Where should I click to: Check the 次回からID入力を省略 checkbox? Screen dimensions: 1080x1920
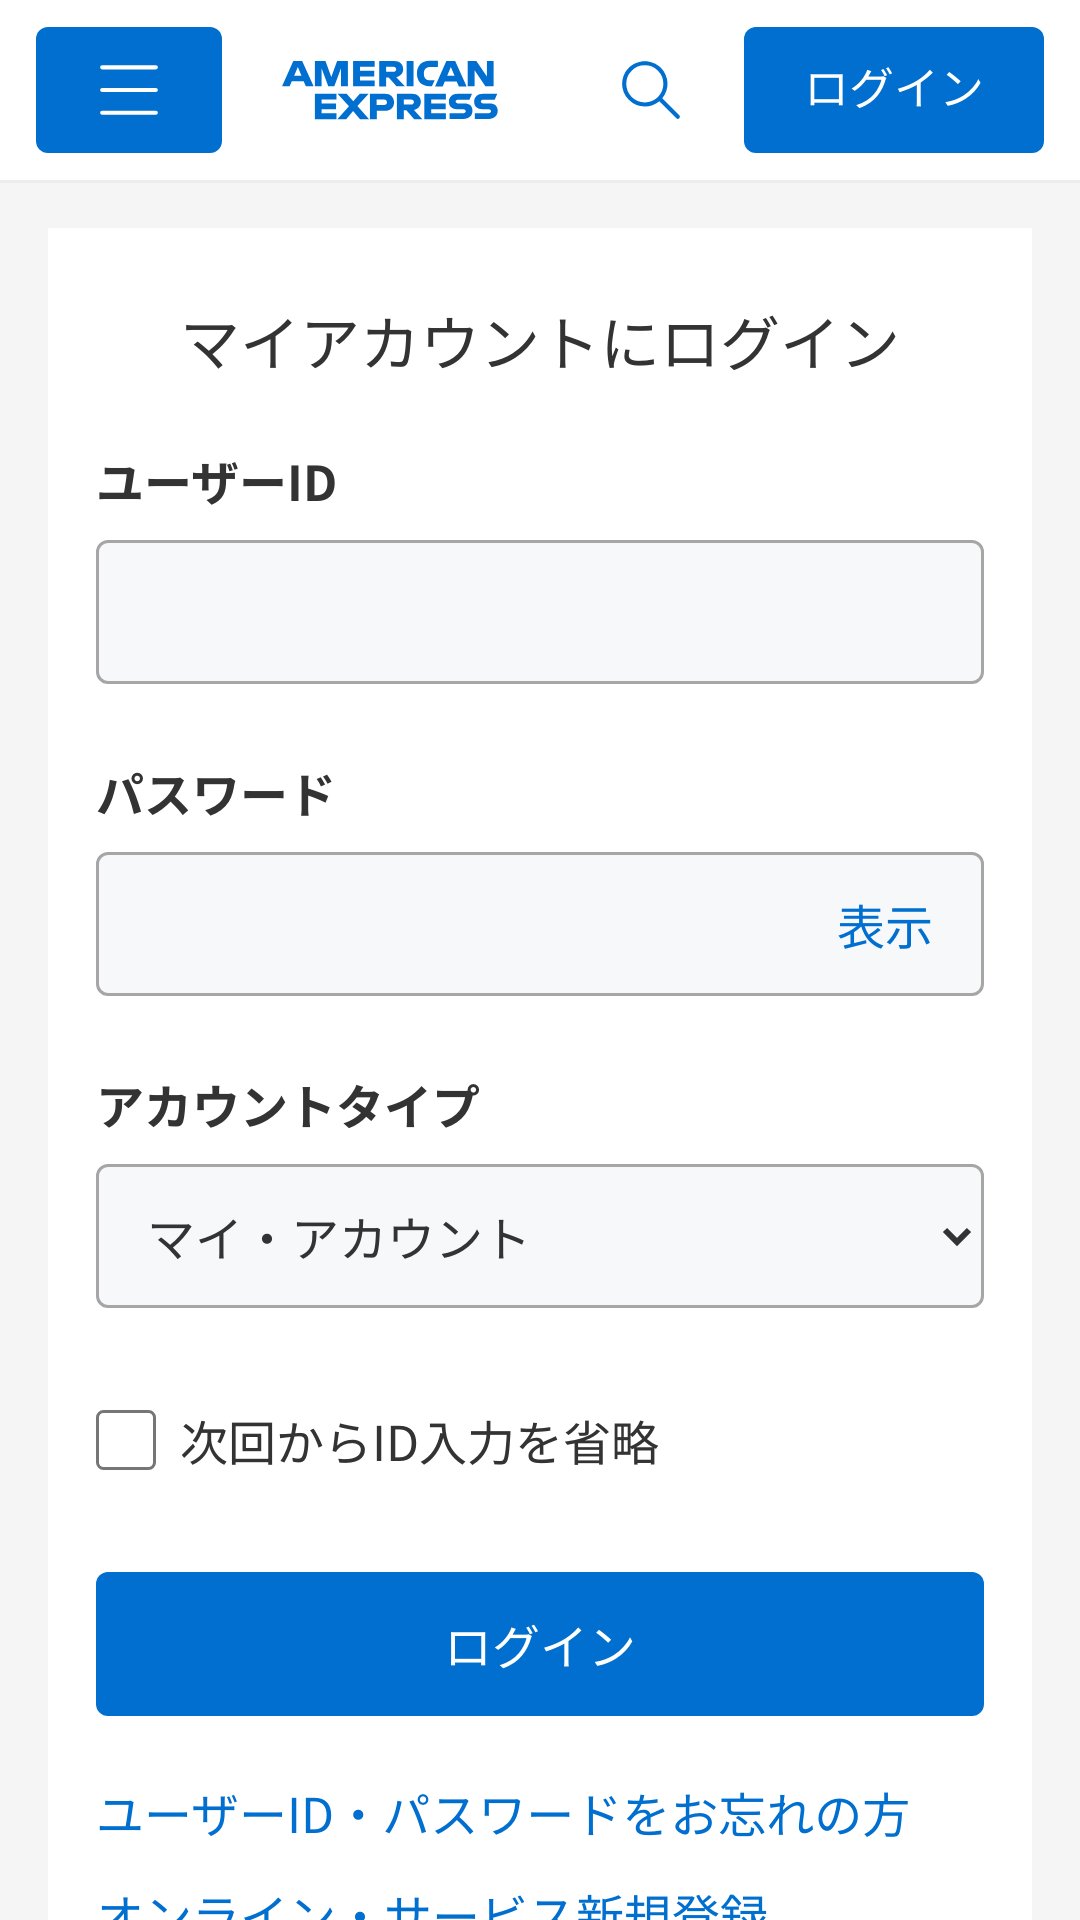tap(126, 1440)
